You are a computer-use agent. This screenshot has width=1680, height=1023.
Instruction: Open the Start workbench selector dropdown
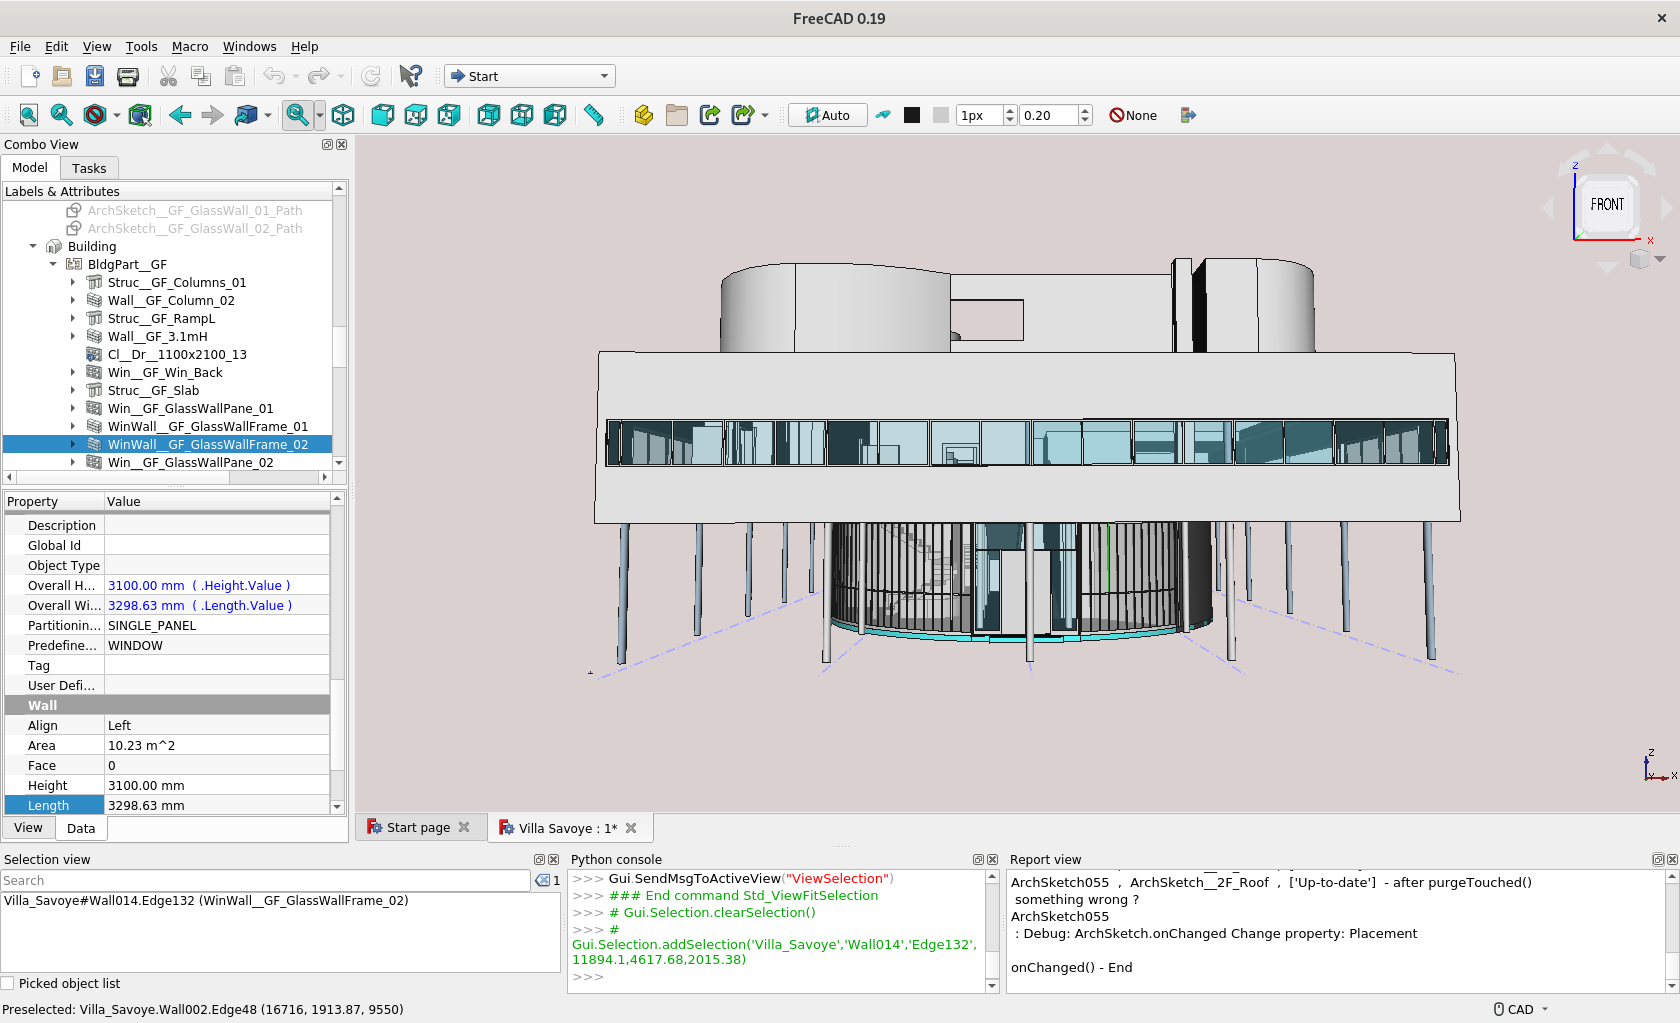click(x=530, y=76)
